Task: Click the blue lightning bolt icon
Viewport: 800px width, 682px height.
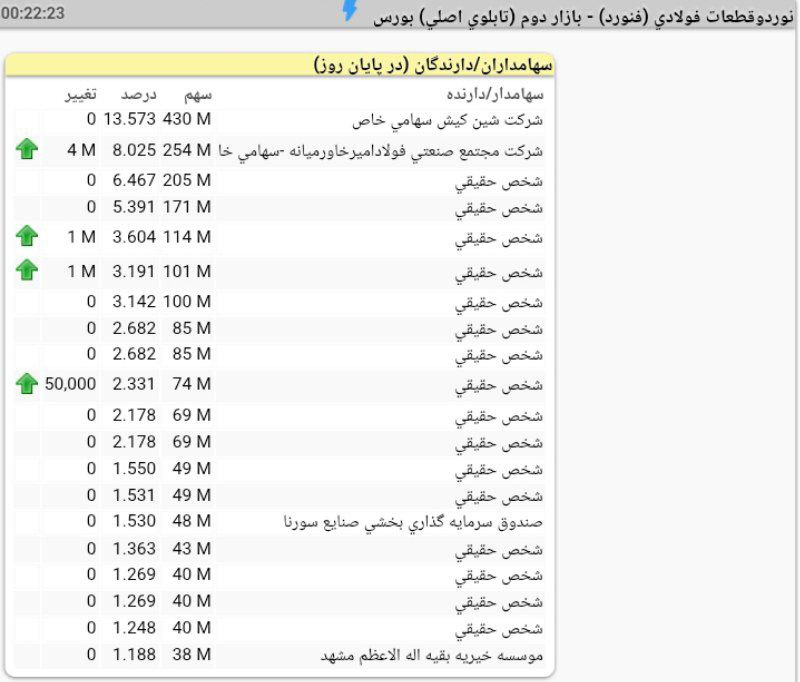Action: [349, 10]
